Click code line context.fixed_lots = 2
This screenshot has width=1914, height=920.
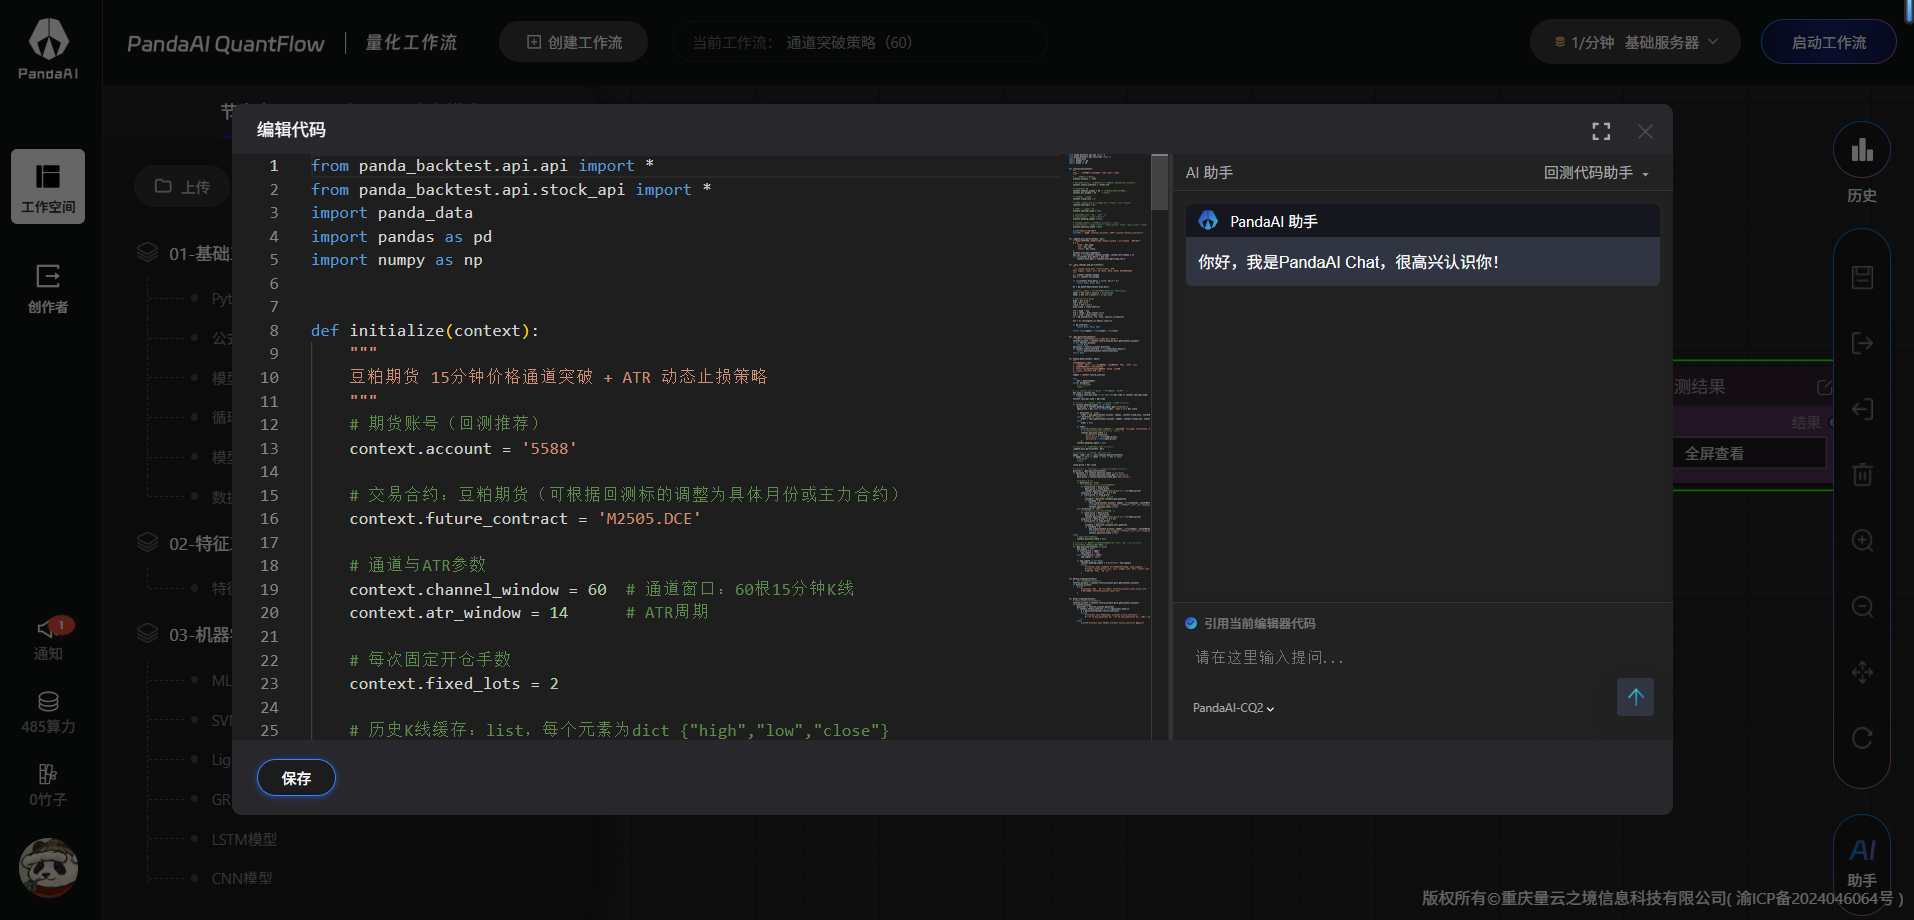pyautogui.click(x=454, y=684)
